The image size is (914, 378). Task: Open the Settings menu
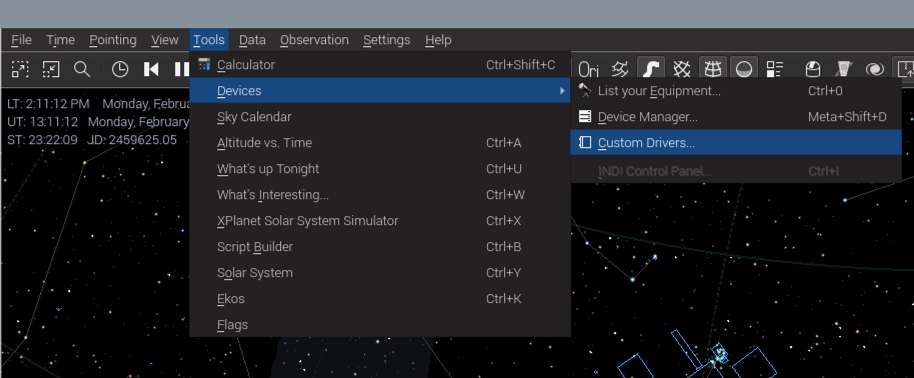pyautogui.click(x=386, y=40)
